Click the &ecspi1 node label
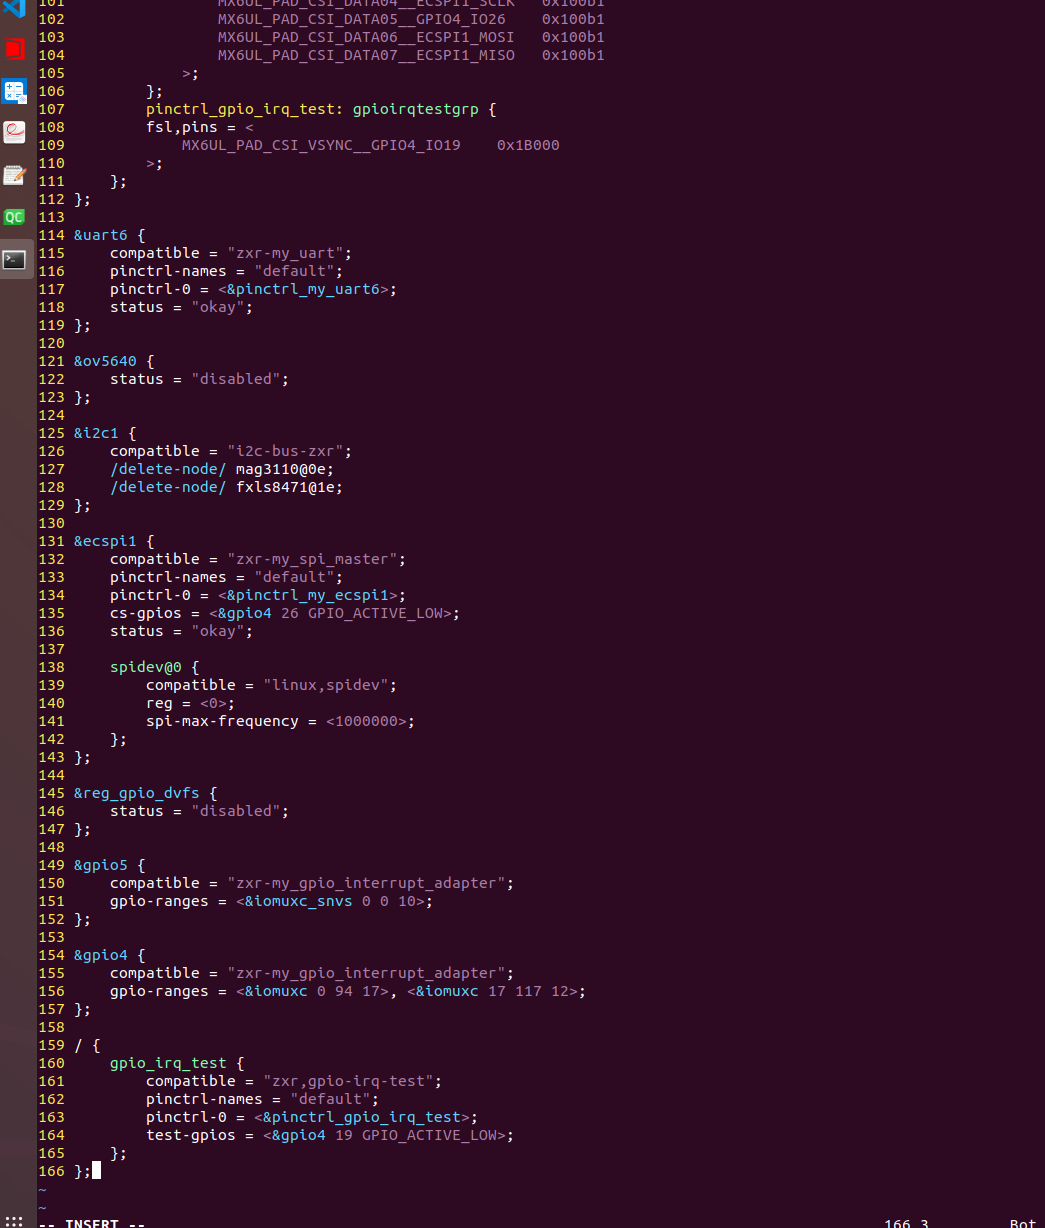The height and width of the screenshot is (1228, 1045). (x=105, y=541)
